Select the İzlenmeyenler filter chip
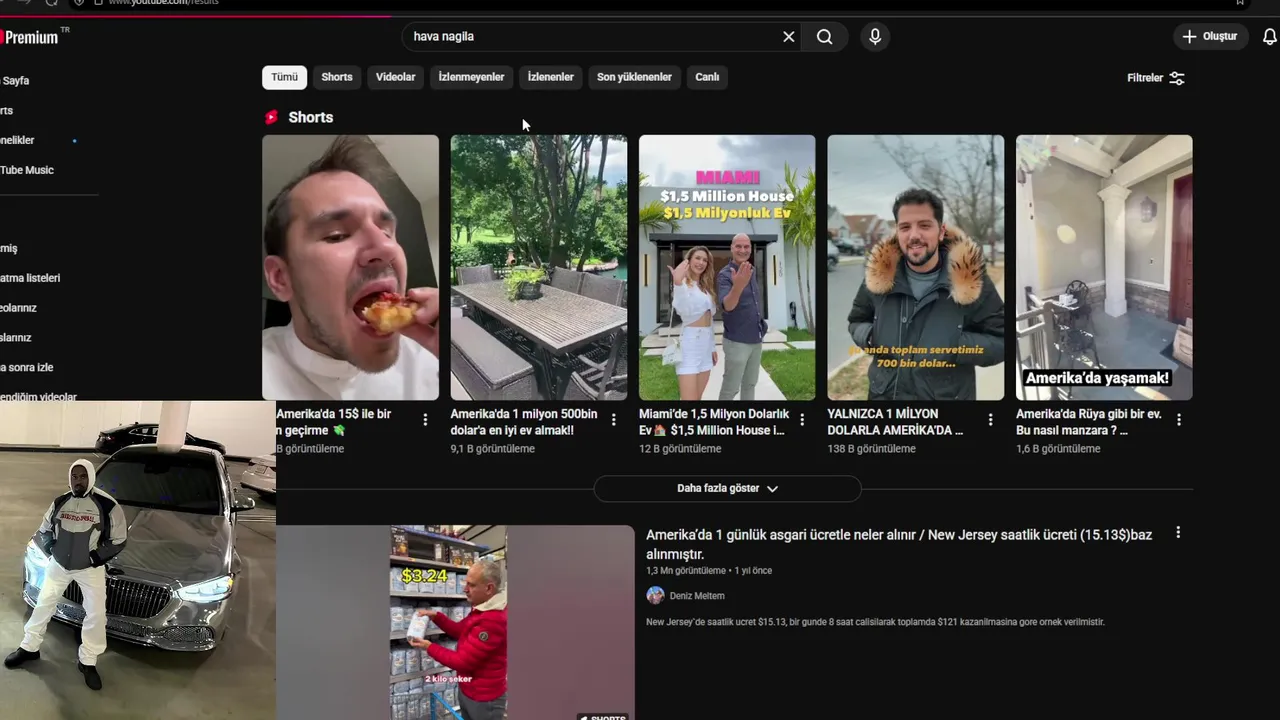 (471, 77)
